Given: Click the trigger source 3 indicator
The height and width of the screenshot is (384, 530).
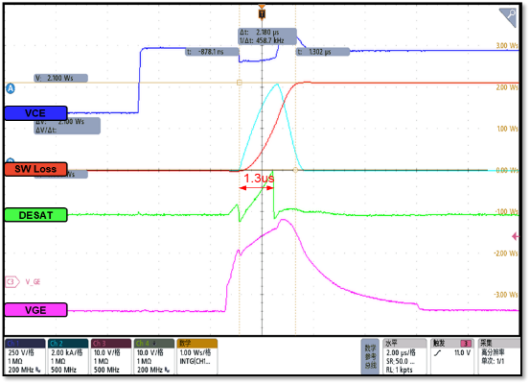Looking at the screenshot, I should (x=466, y=343).
